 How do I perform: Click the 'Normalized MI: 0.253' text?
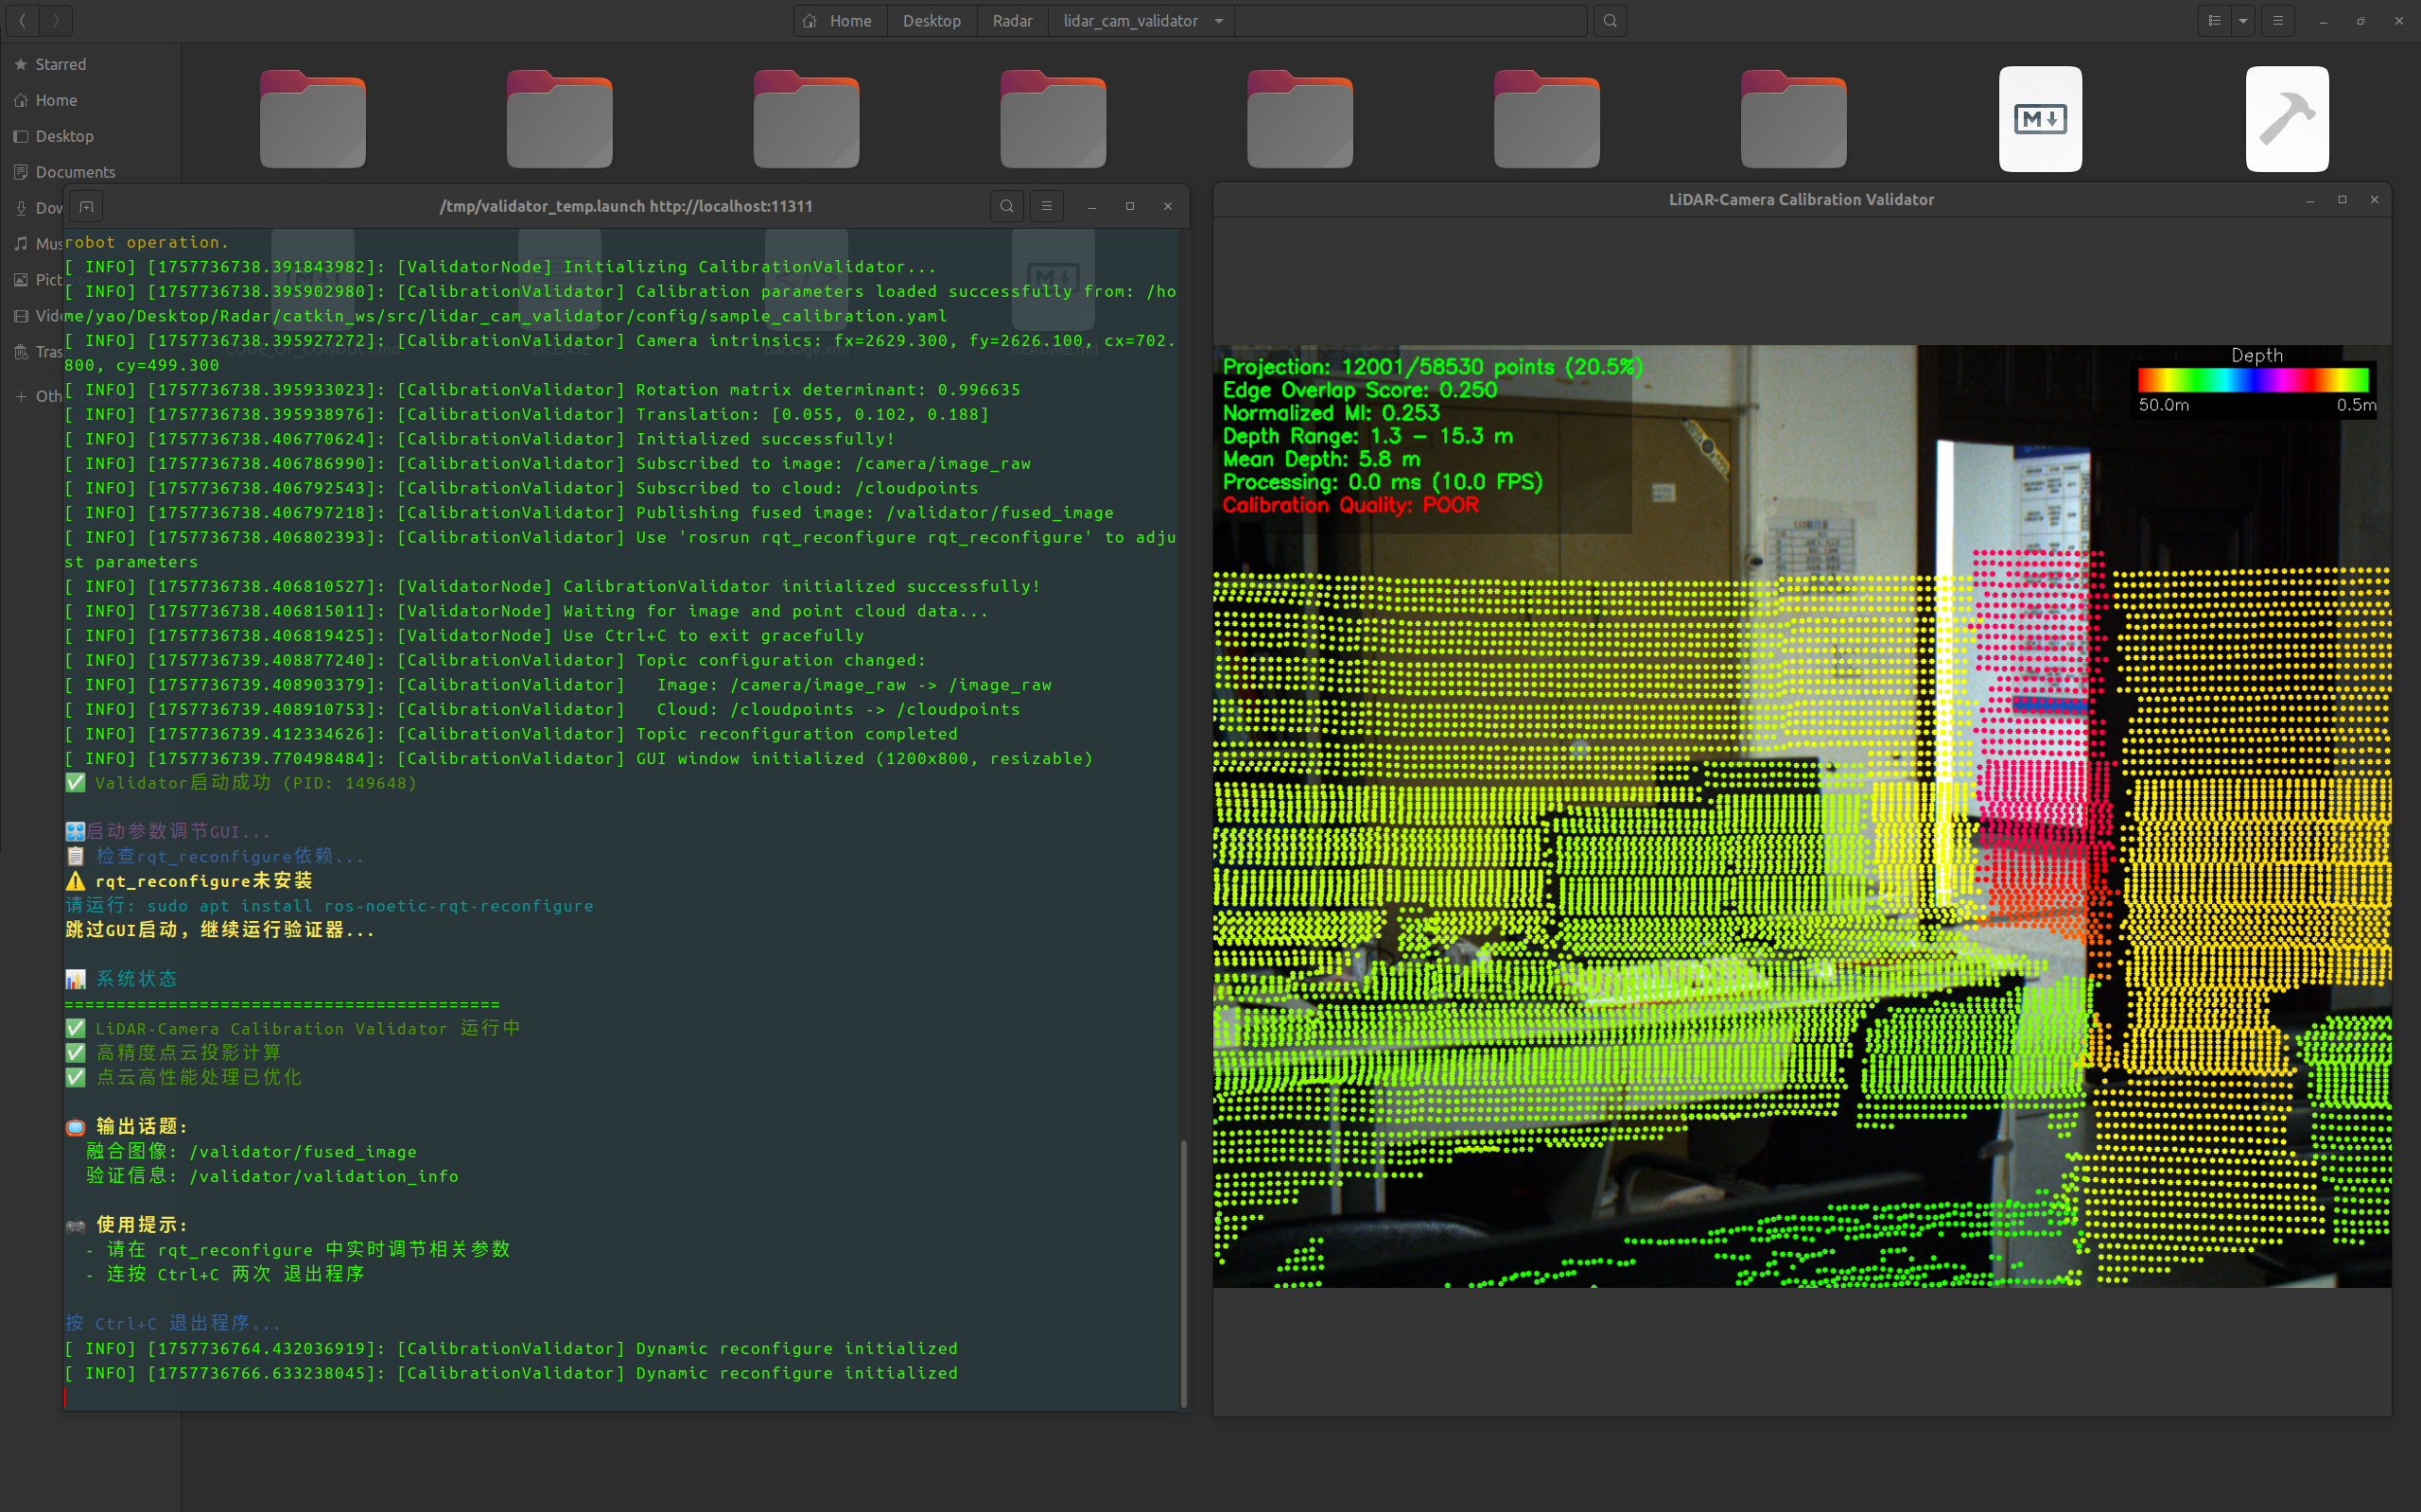click(x=1331, y=413)
